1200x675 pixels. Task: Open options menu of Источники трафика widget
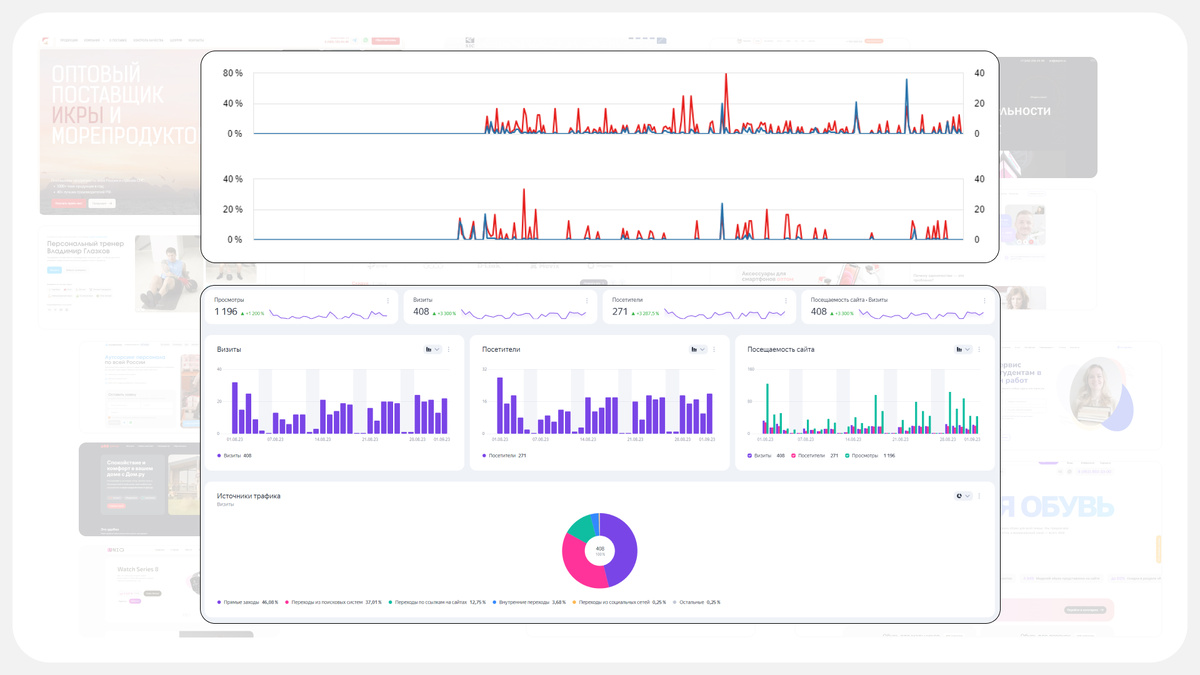tap(980, 495)
